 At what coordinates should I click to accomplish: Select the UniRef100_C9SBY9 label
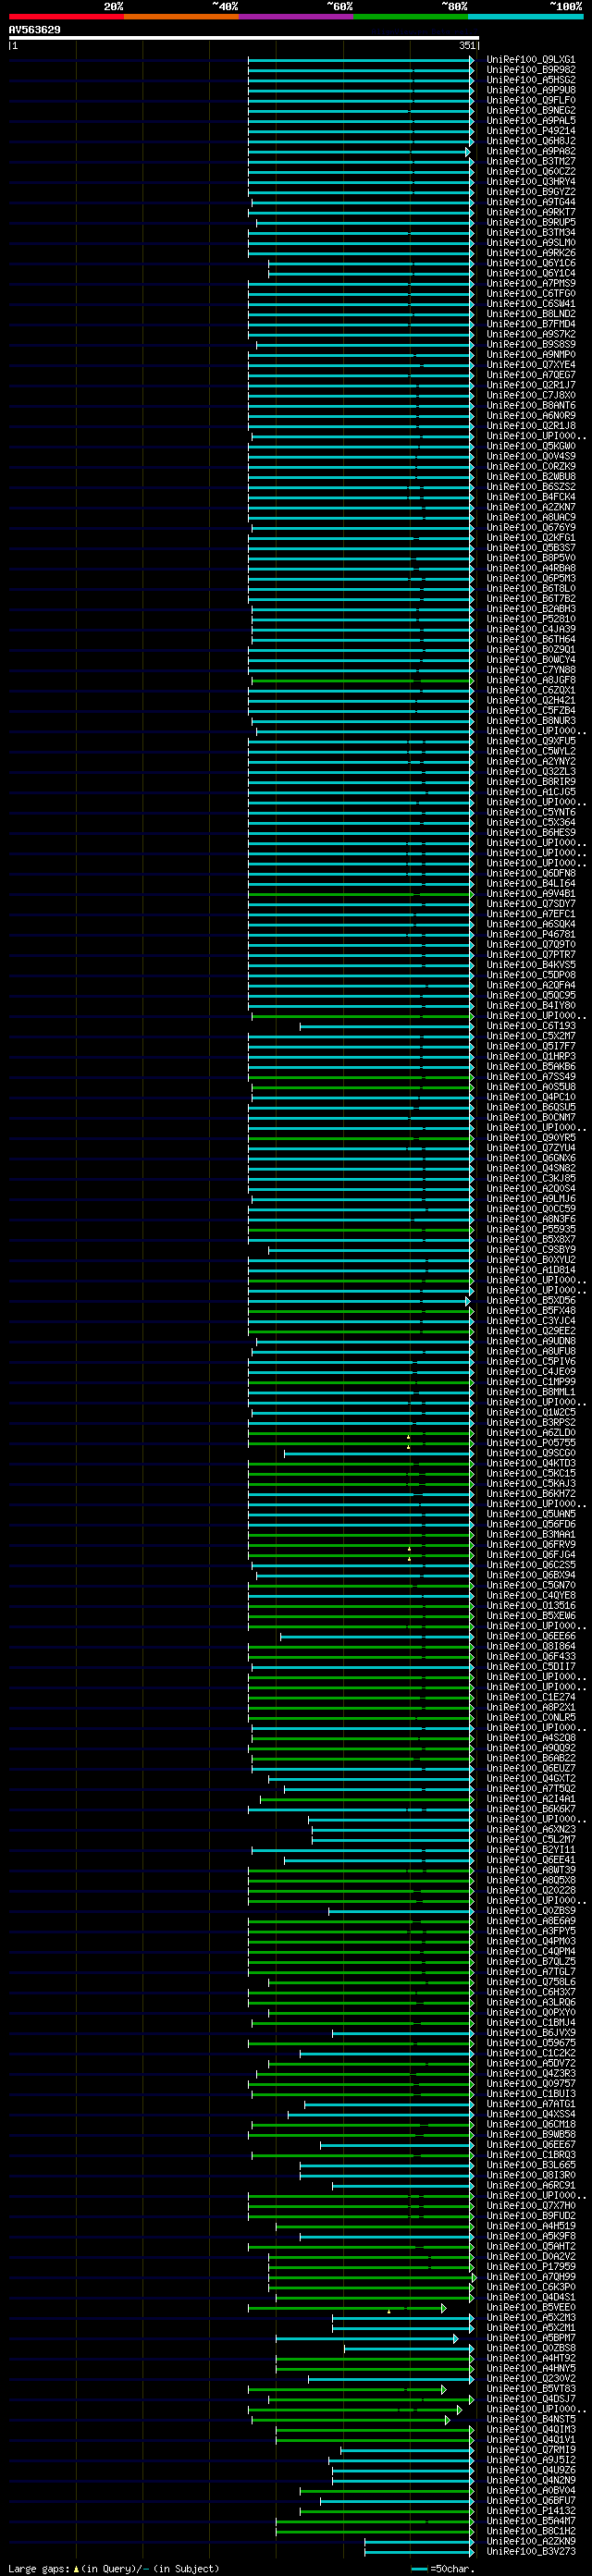tap(531, 1249)
